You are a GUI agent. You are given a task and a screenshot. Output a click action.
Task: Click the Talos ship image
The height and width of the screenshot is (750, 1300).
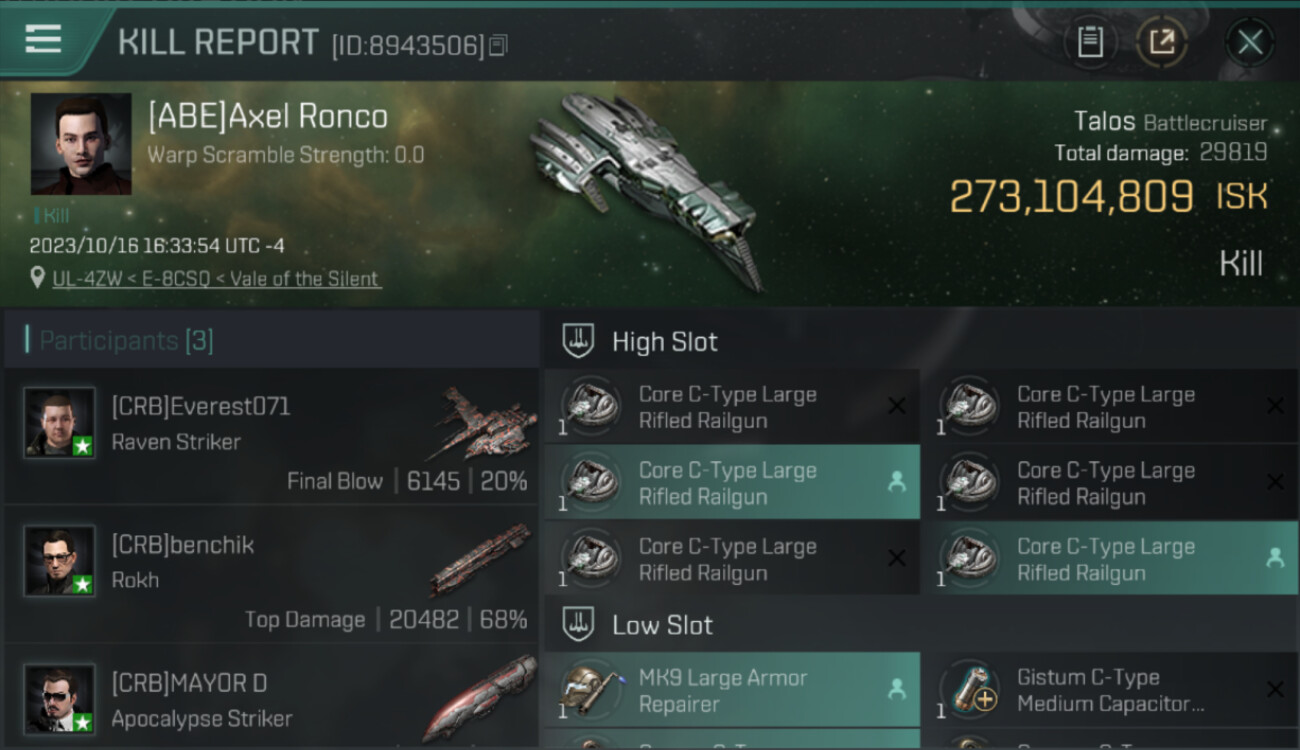click(x=645, y=190)
